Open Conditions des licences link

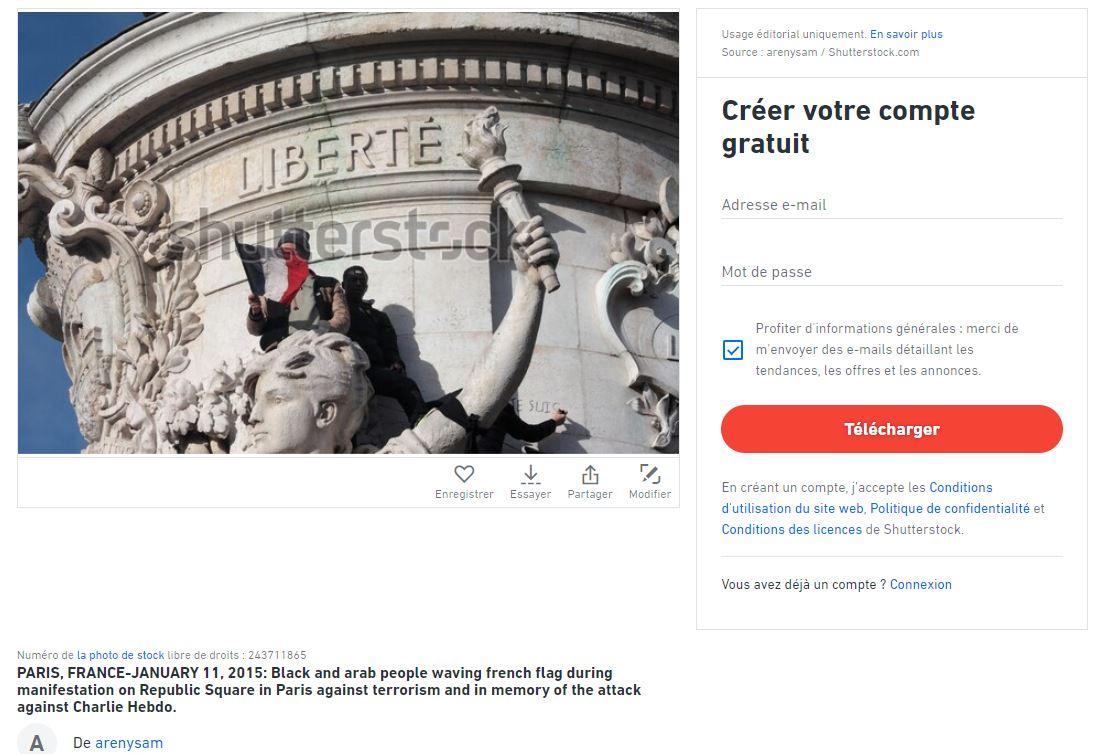click(791, 529)
